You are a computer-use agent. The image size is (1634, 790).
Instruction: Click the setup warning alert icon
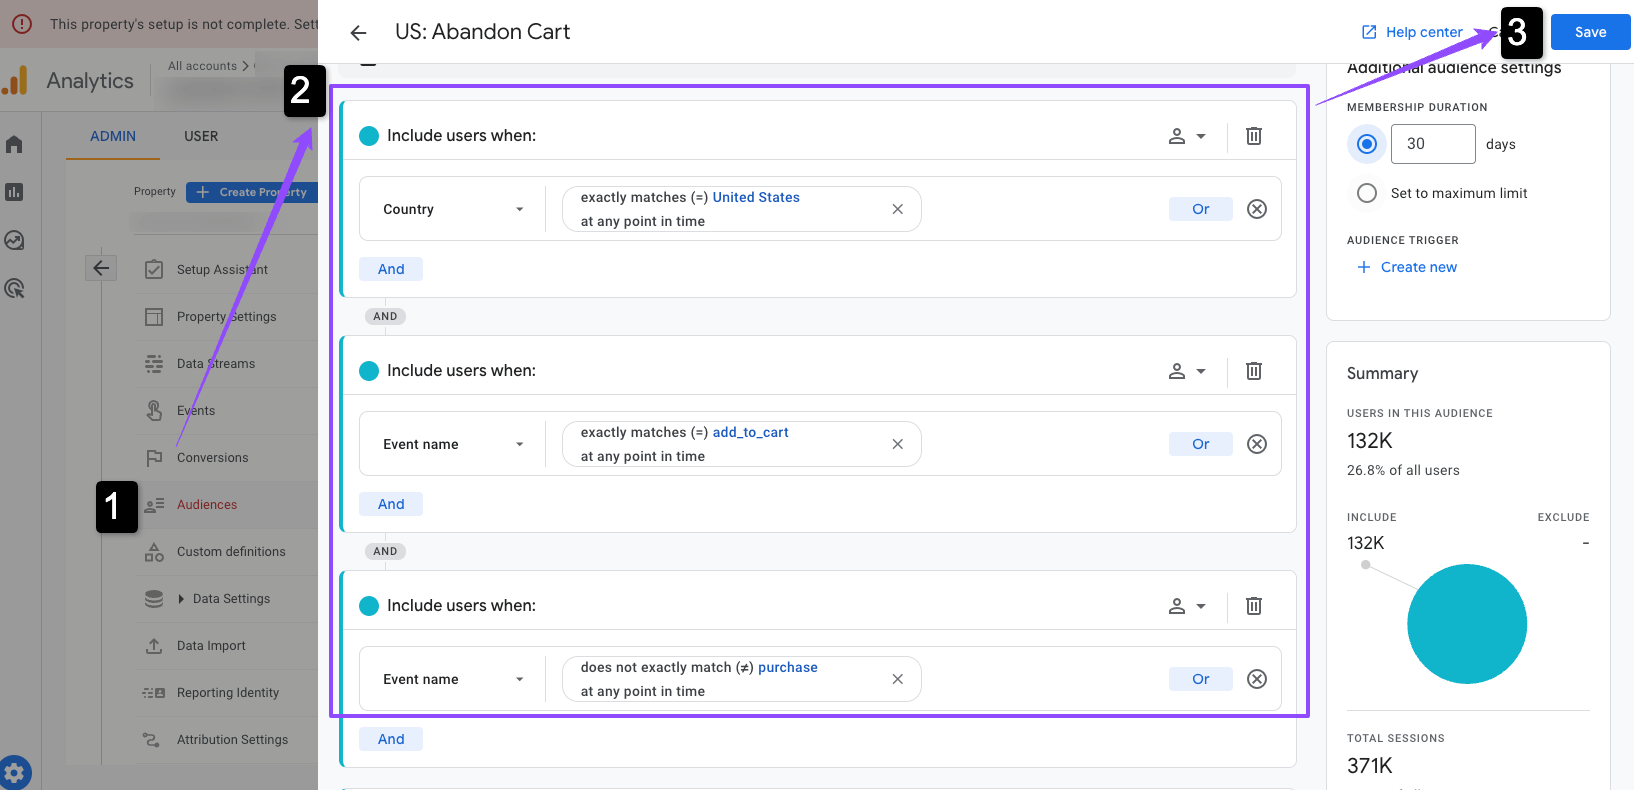tap(22, 24)
